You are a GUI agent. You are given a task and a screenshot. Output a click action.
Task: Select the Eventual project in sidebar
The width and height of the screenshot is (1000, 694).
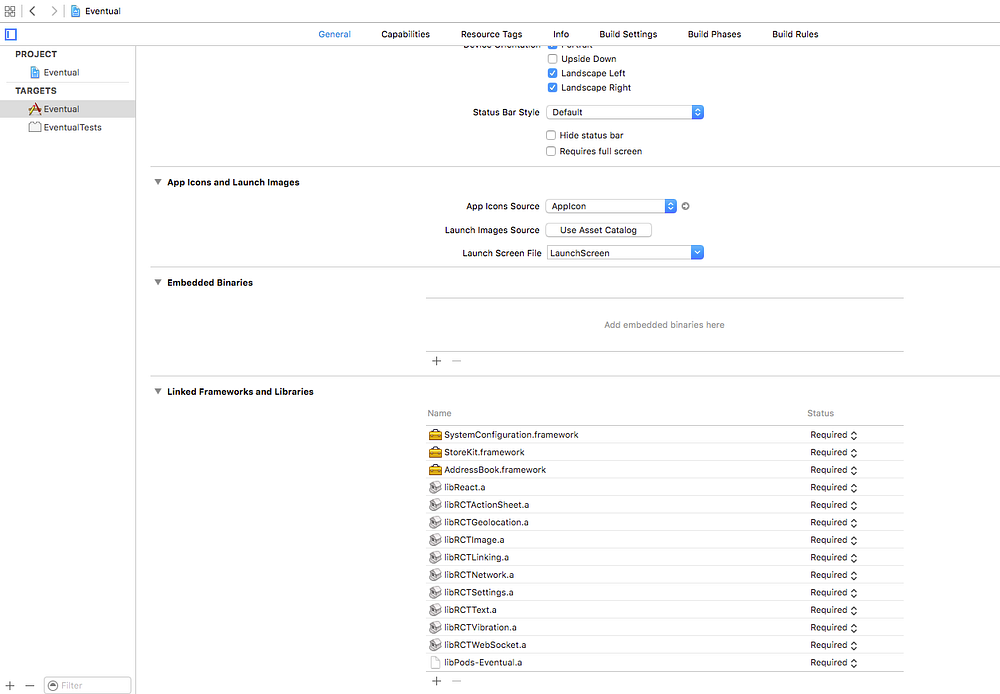[61, 72]
